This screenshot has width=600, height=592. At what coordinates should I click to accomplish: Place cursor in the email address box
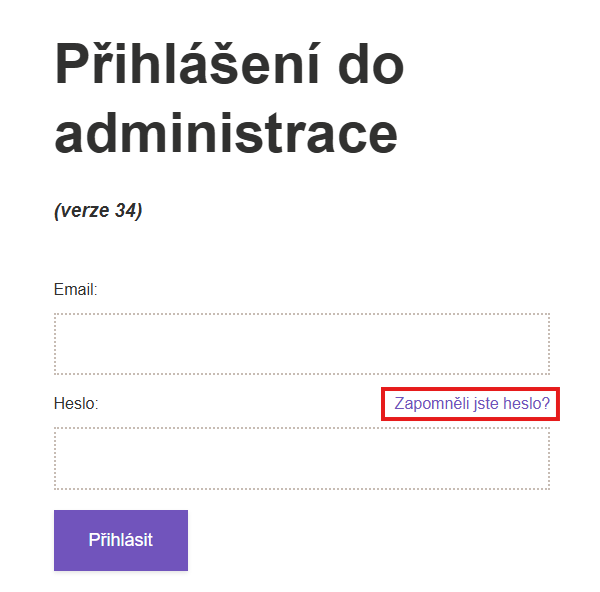coord(301,344)
